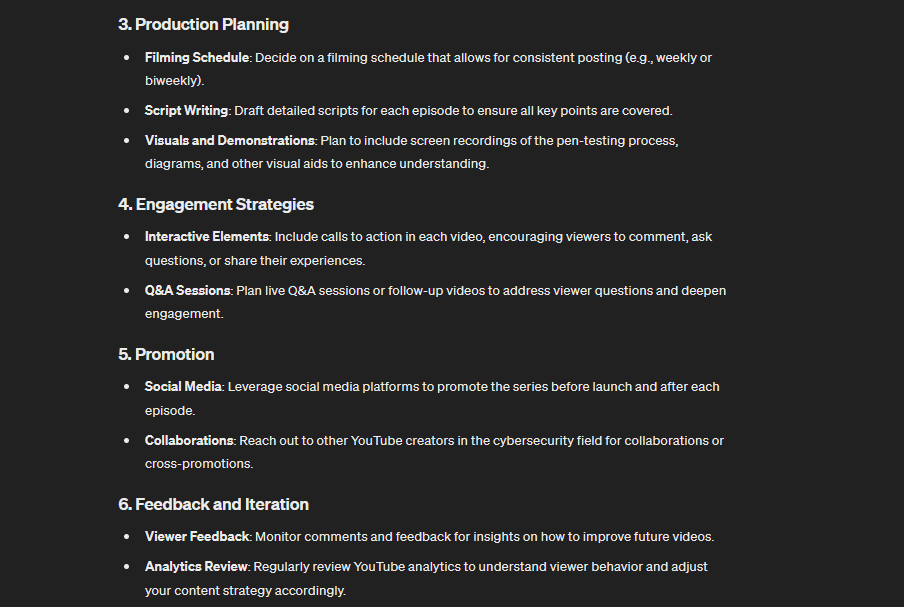The height and width of the screenshot is (607, 904).
Task: Click the 'Filming Schedule' bold label
Action: pos(197,58)
